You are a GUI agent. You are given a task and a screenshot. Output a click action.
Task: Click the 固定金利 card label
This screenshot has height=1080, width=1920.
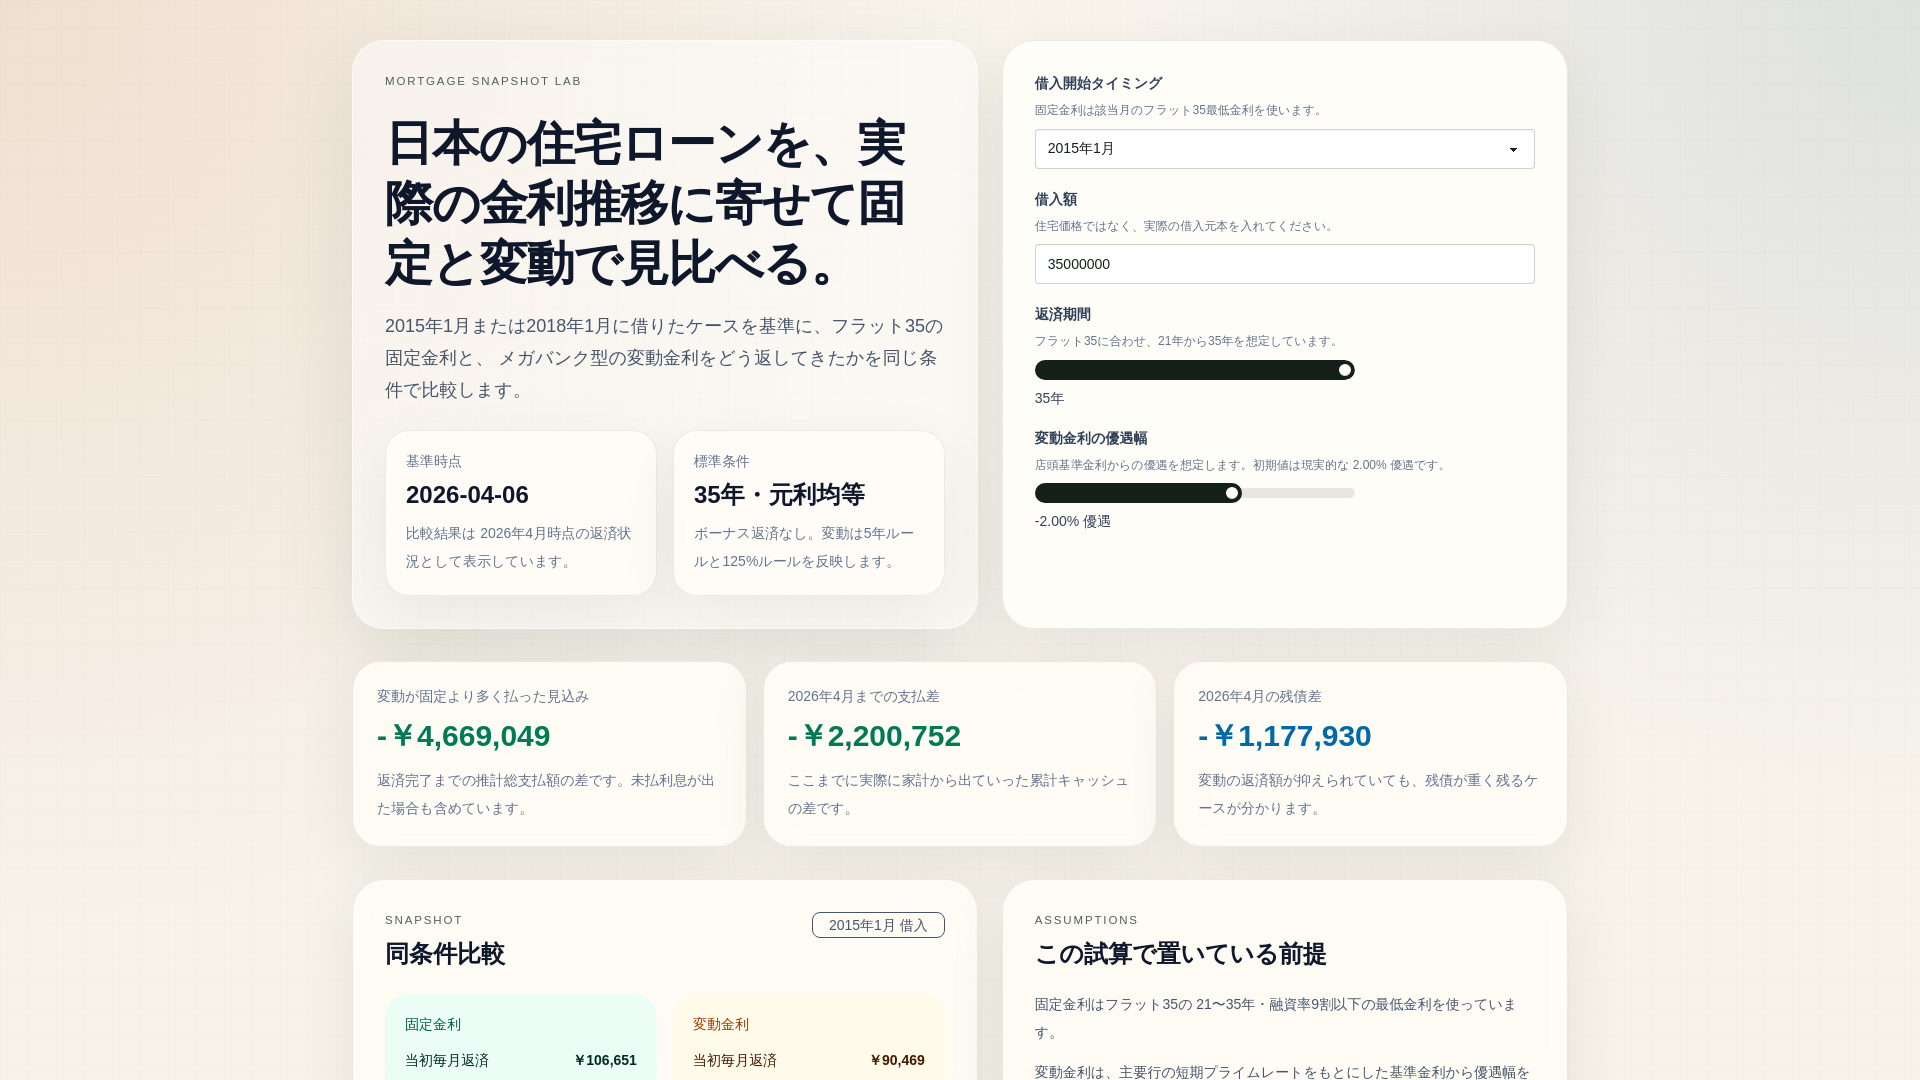point(433,1024)
